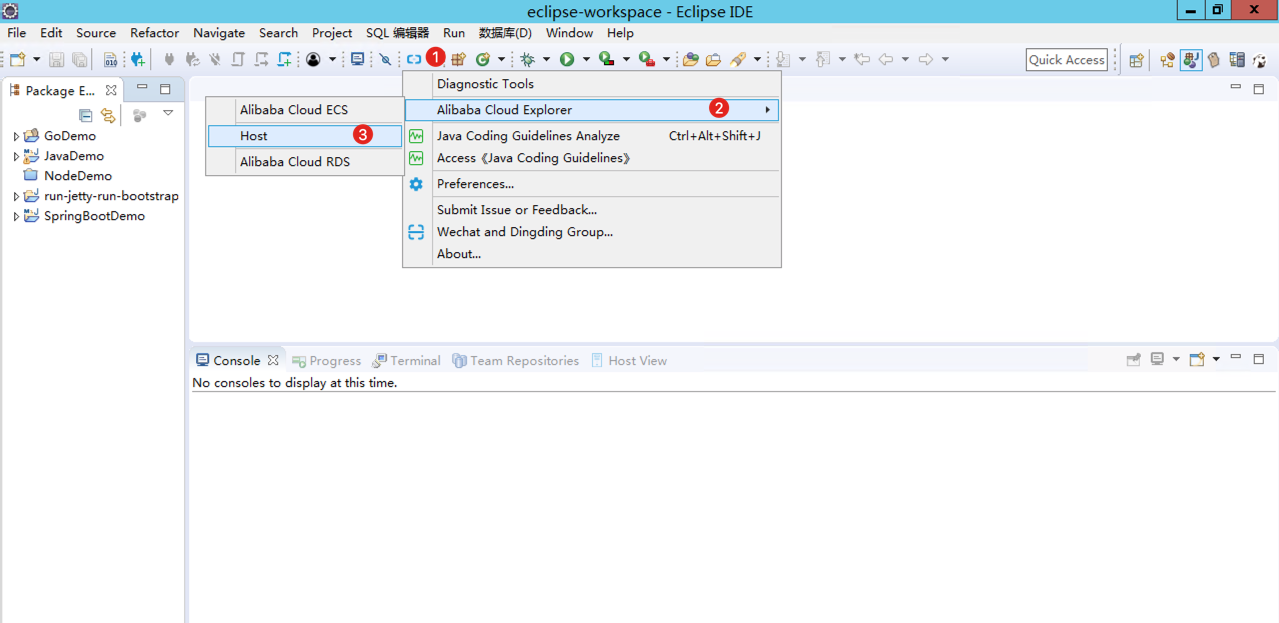Viewport: 1279px width, 623px height.
Task: Select the NodeDemo project
Action: click(77, 176)
